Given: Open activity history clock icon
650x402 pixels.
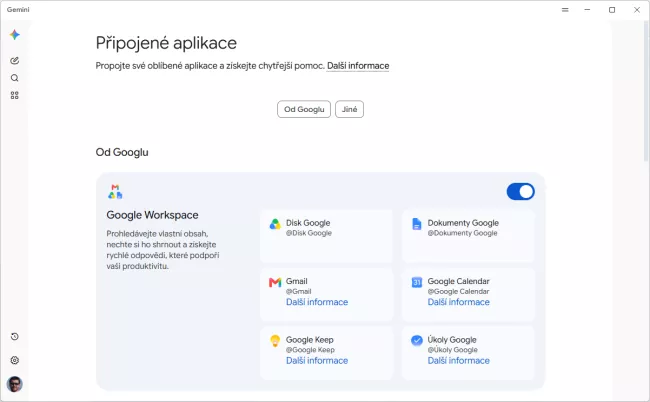Looking at the screenshot, I should [15, 337].
